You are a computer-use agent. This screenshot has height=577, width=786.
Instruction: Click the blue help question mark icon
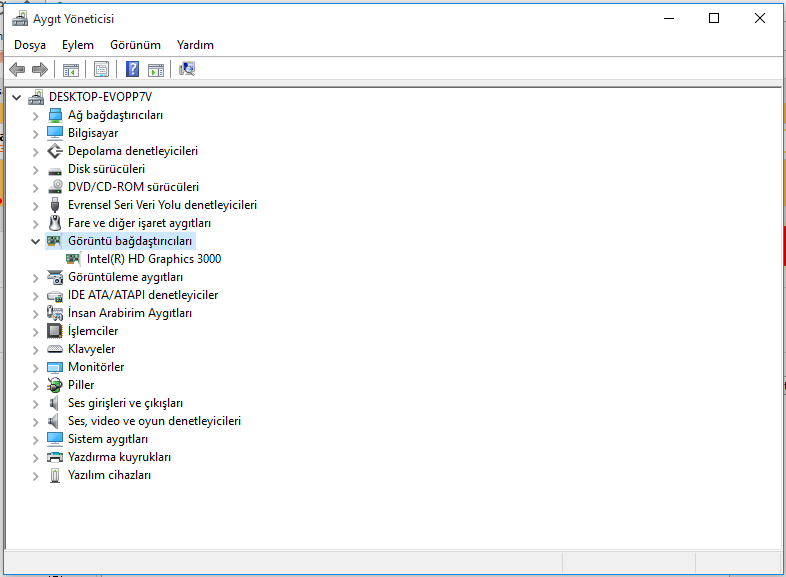coord(132,69)
